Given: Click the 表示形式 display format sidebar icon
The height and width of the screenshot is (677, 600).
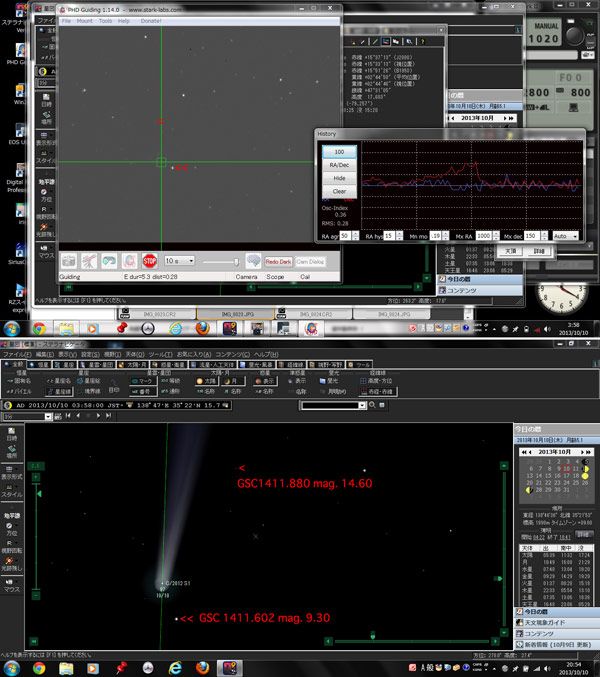Looking at the screenshot, I should pyautogui.click(x=12, y=473).
